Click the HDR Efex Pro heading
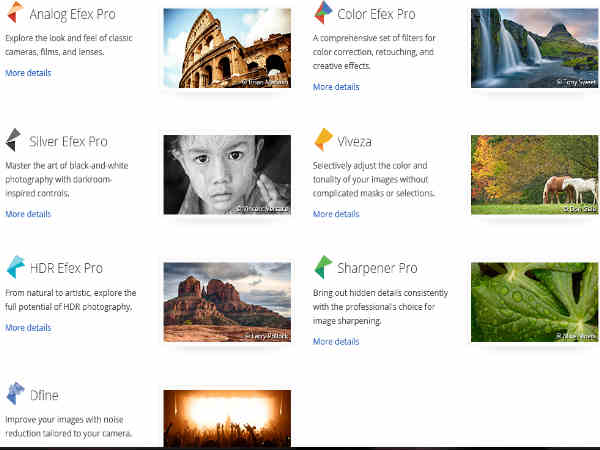600x450 pixels. pyautogui.click(x=67, y=268)
